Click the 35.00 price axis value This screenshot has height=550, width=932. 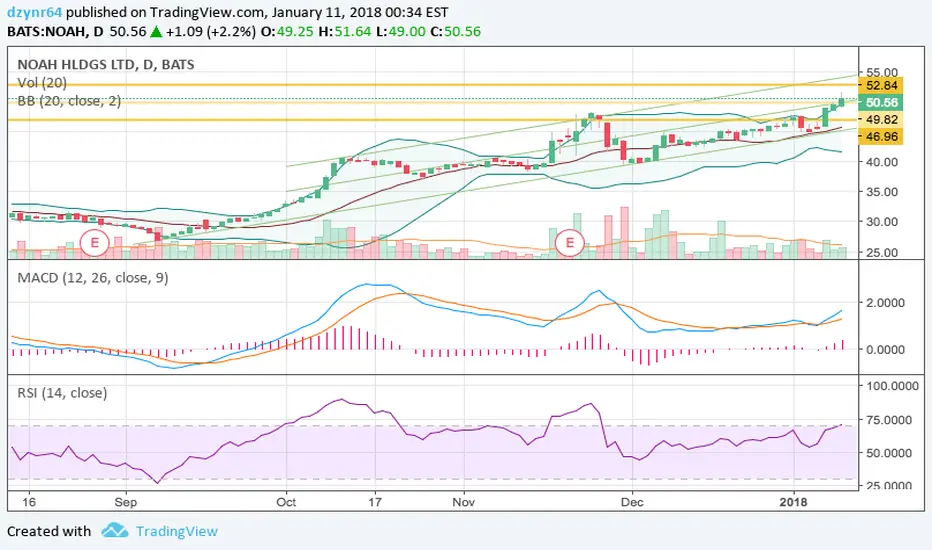pyautogui.click(x=882, y=192)
